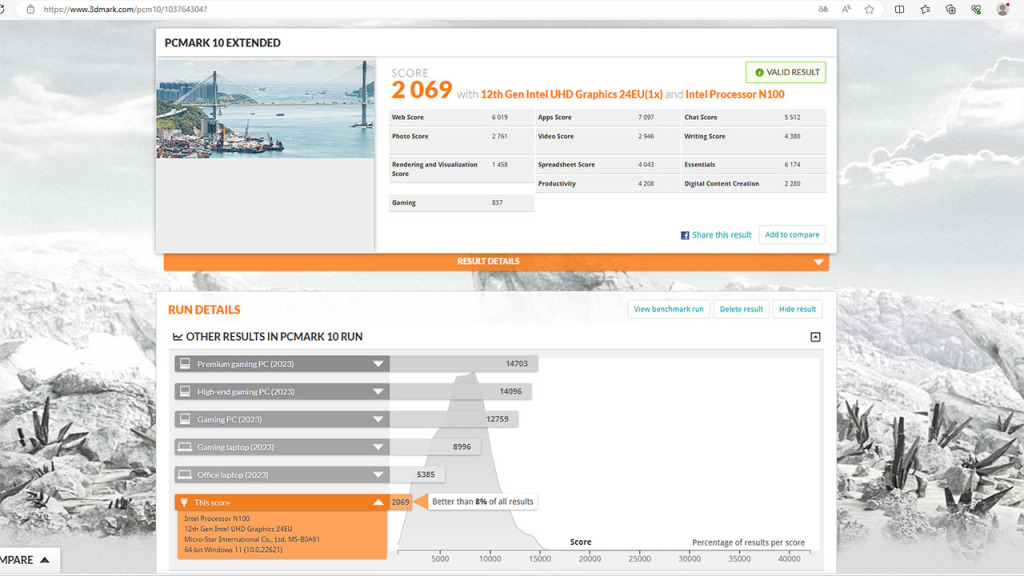
Task: Open the Favorites list icon
Action: [x=925, y=9]
